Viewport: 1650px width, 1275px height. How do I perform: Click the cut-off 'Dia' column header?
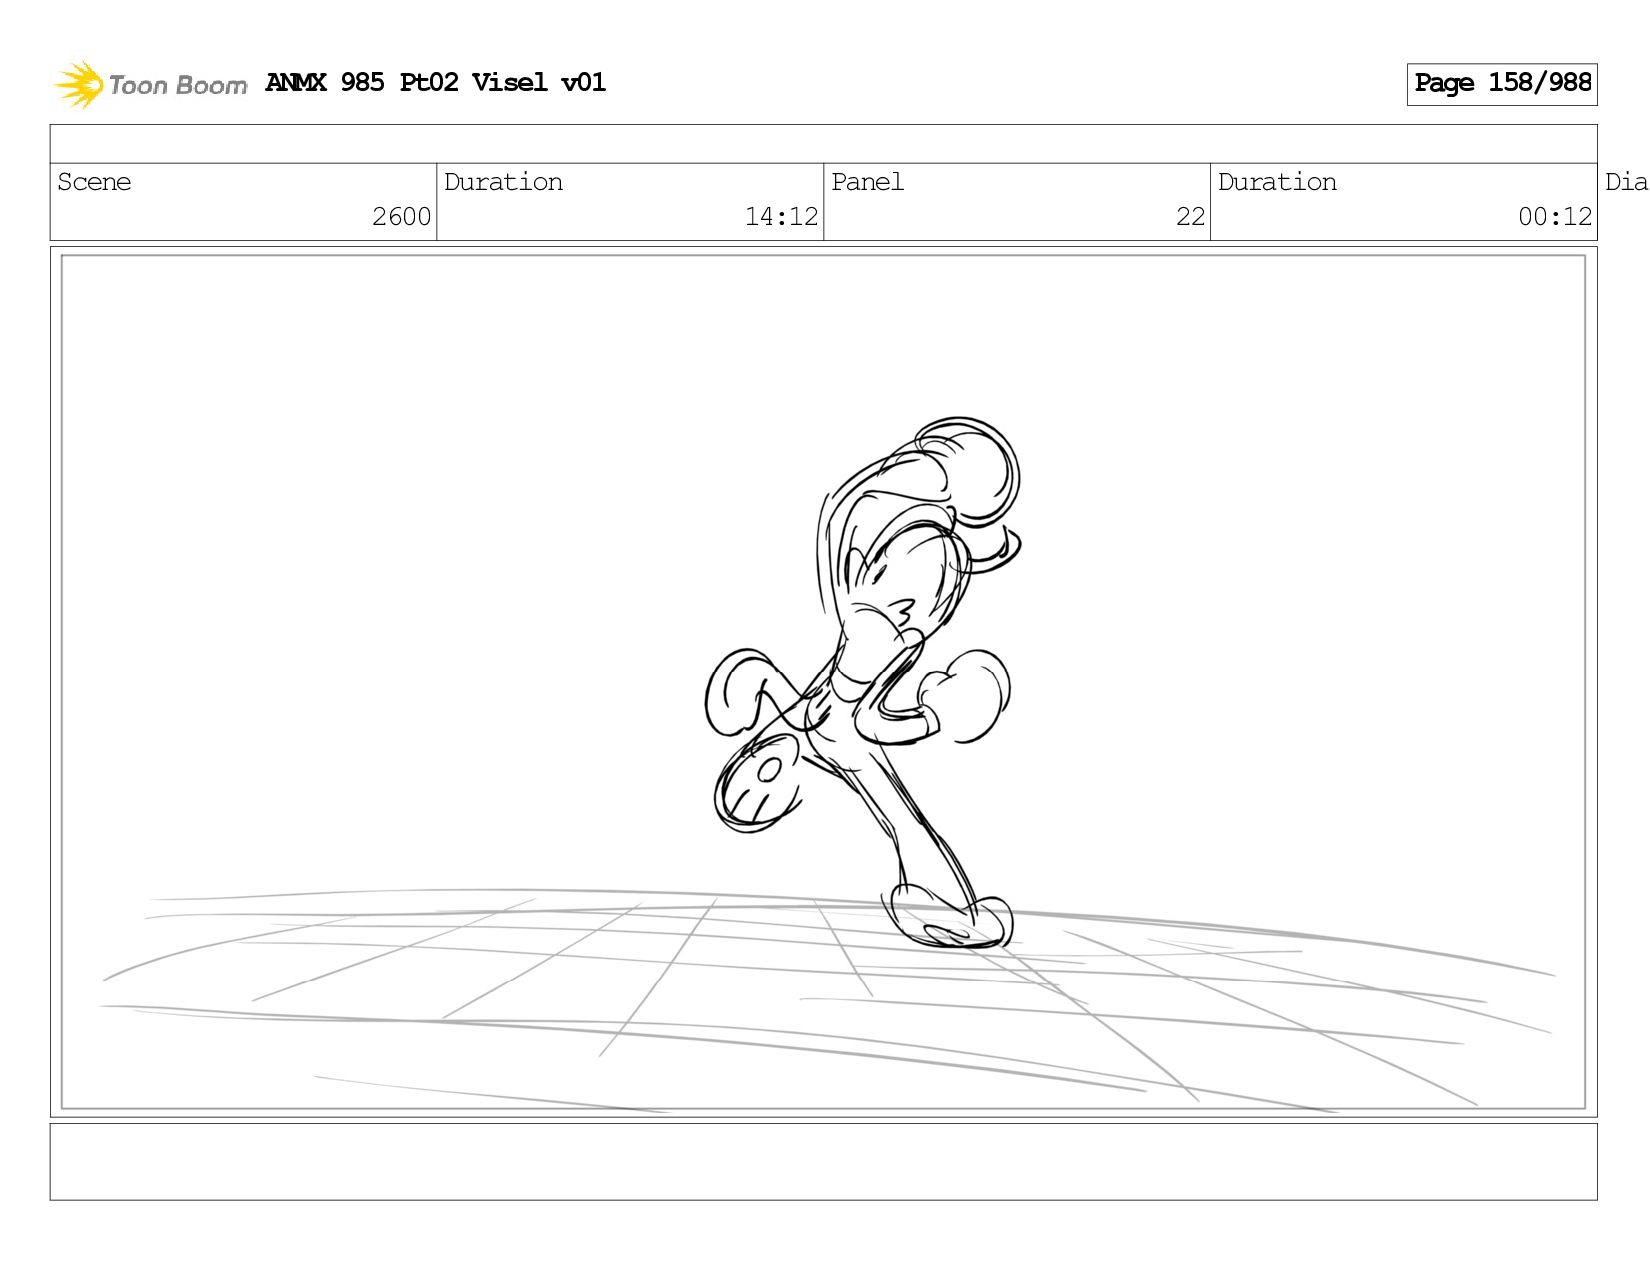click(1626, 182)
